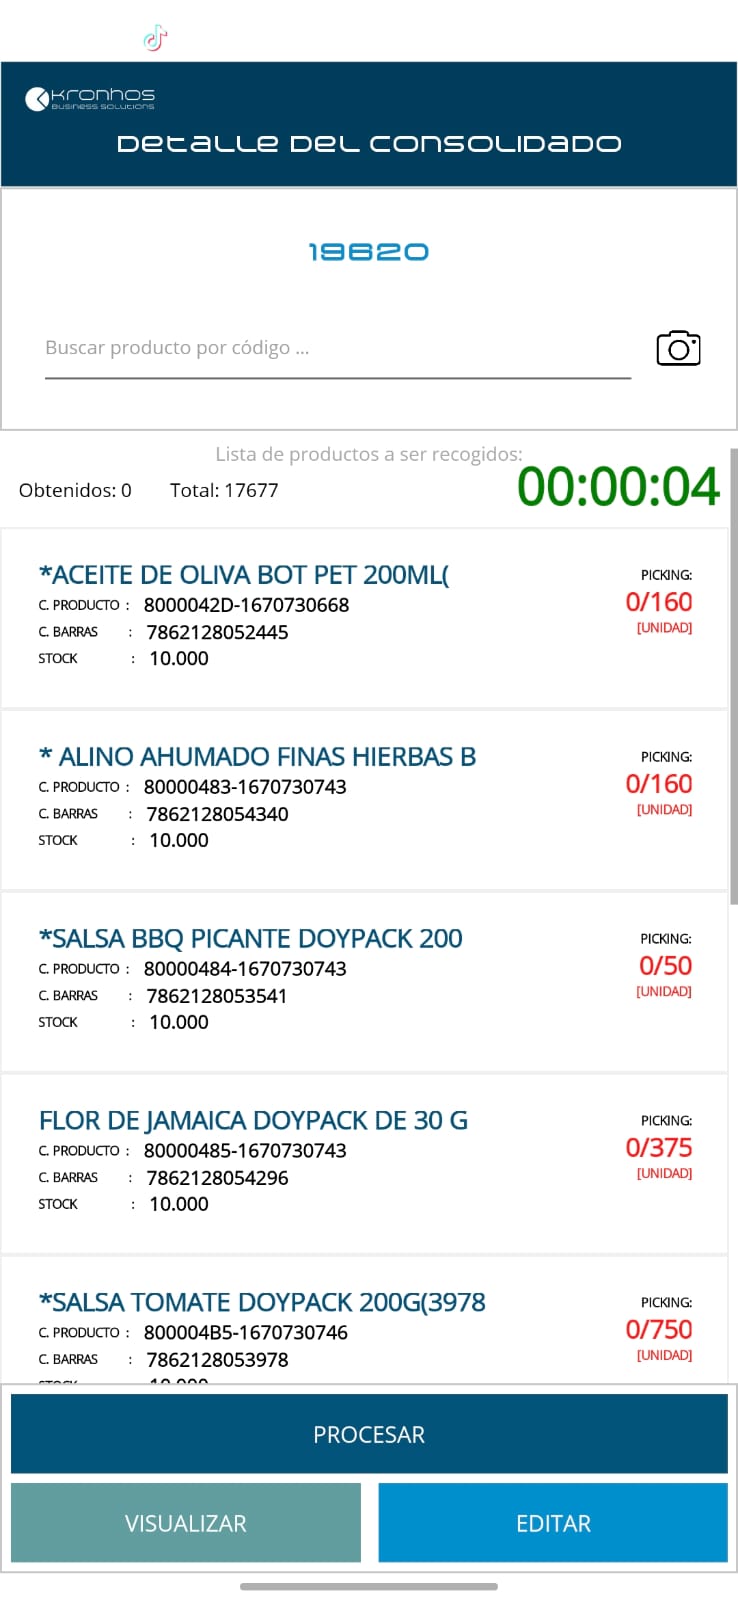Click the TikTok icon in status bar
The width and height of the screenshot is (738, 1600).
pos(154,39)
